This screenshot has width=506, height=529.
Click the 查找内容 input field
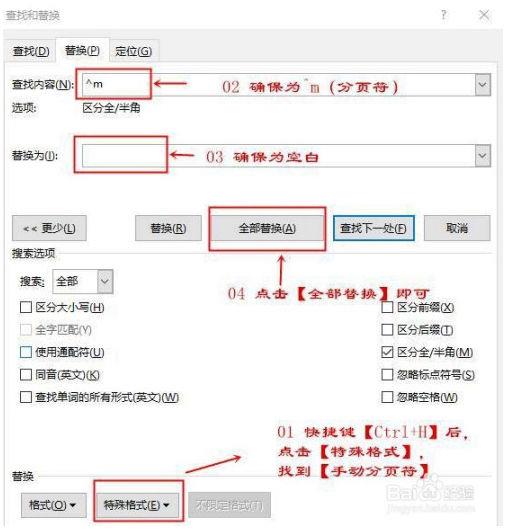tap(279, 84)
